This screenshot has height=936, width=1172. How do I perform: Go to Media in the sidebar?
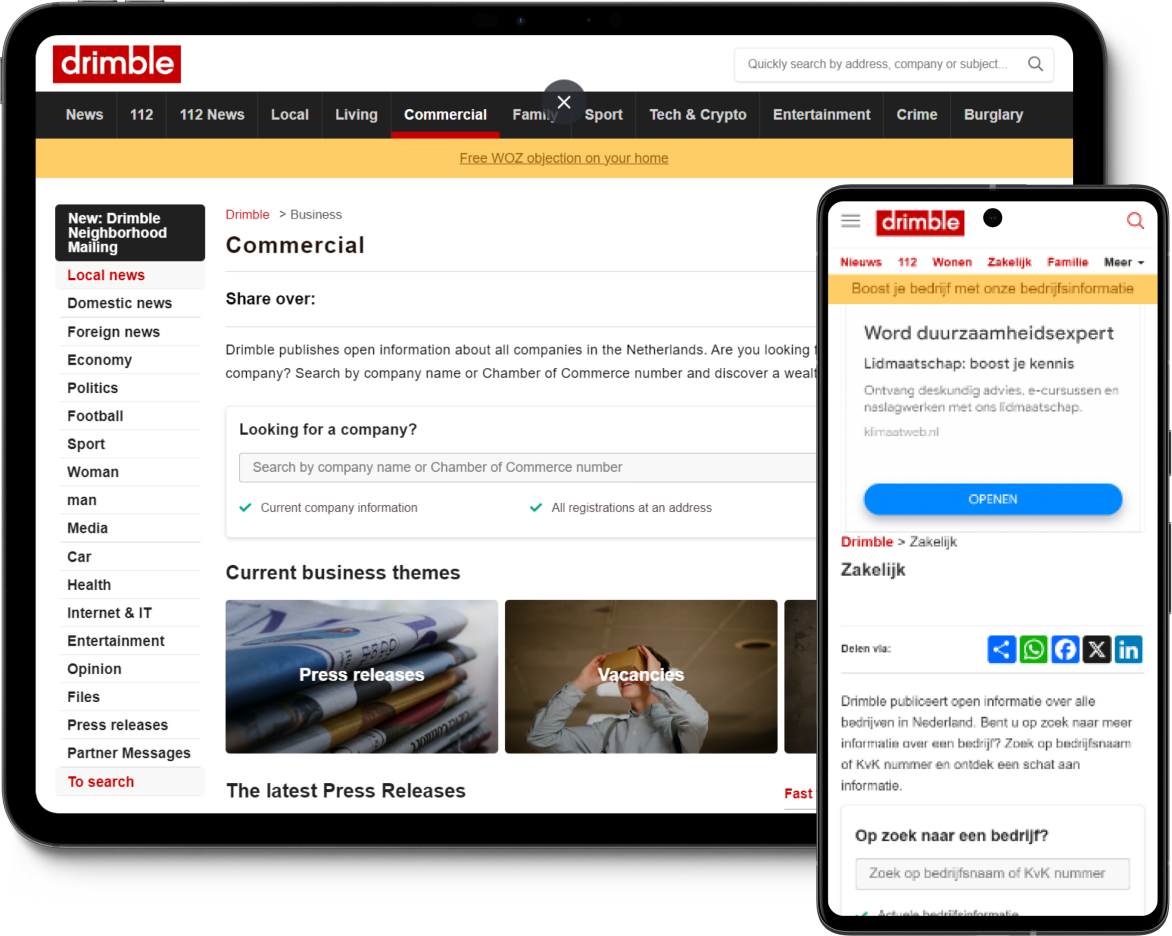(130, 529)
